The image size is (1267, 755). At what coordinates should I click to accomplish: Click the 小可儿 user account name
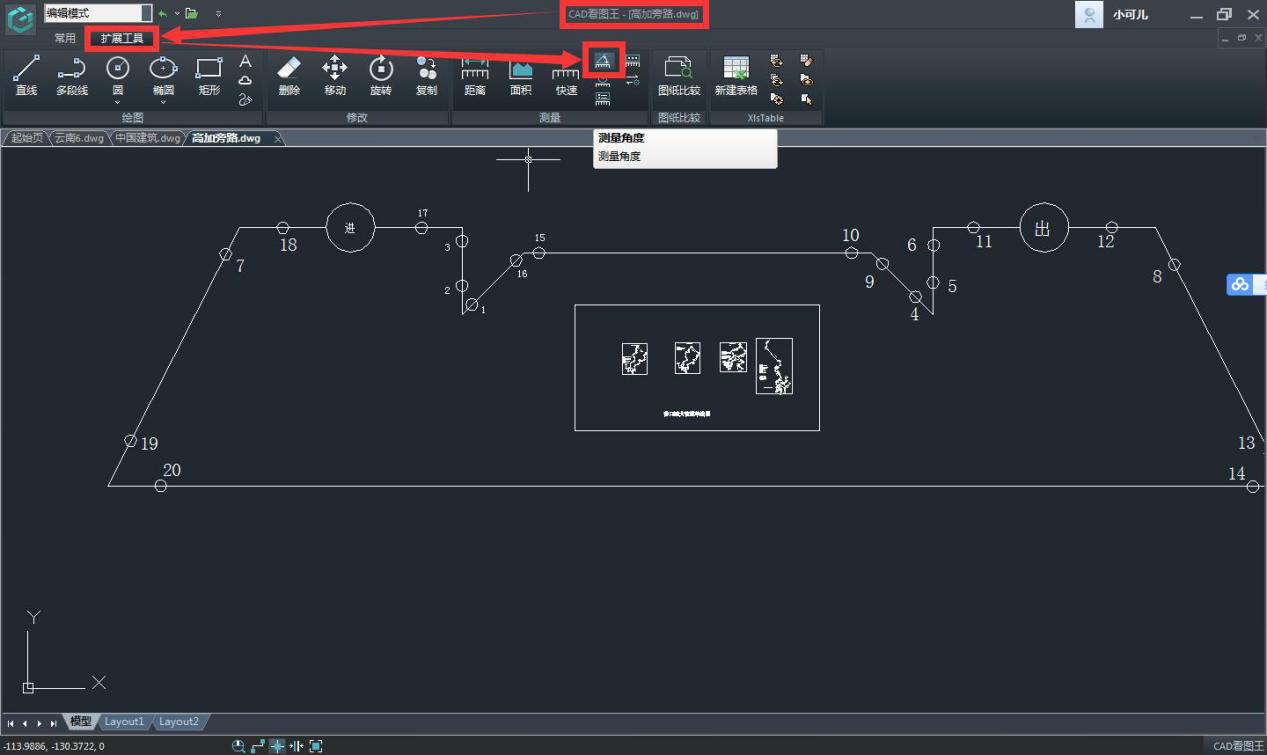coord(1130,15)
